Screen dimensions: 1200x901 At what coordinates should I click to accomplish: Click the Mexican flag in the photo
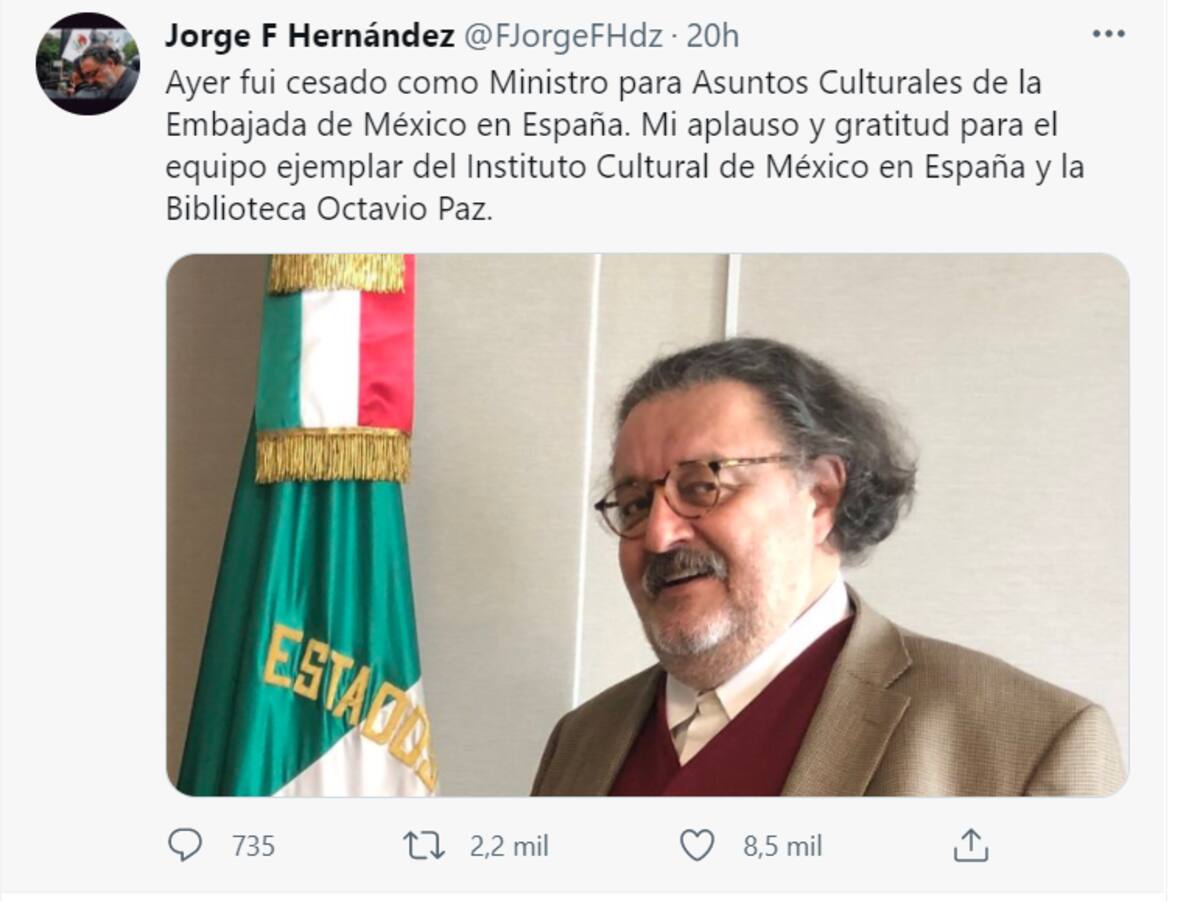pyautogui.click(x=312, y=525)
